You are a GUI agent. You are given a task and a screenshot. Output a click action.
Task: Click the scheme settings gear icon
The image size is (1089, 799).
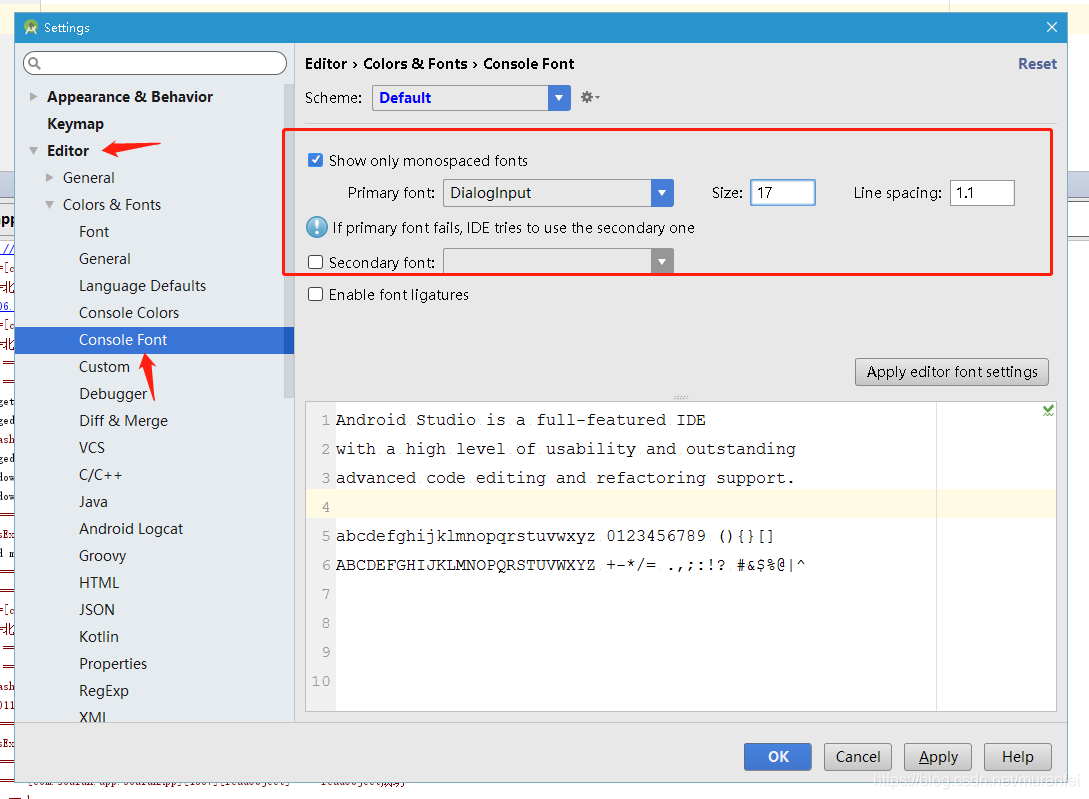589,97
